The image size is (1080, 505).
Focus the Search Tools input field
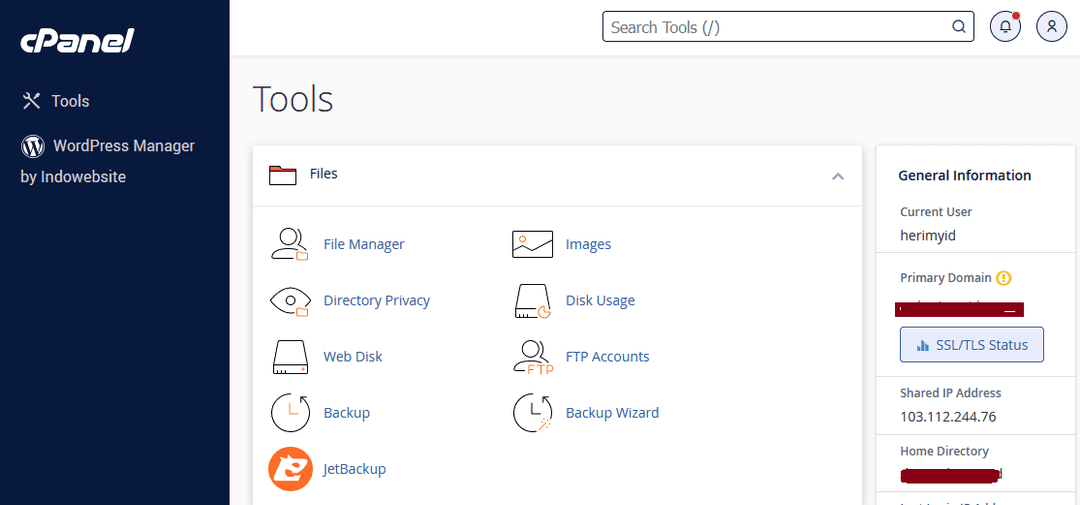788,27
